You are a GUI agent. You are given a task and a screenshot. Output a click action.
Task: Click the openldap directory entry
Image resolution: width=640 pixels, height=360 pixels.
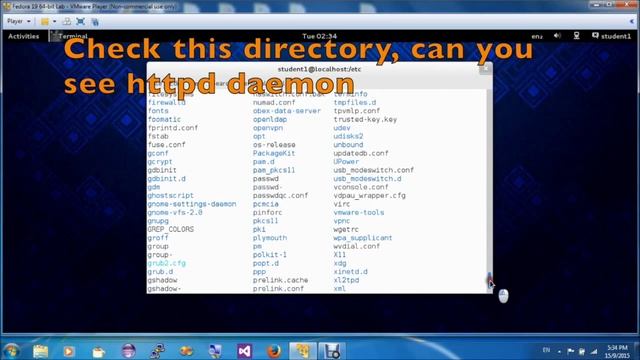click(x=270, y=120)
